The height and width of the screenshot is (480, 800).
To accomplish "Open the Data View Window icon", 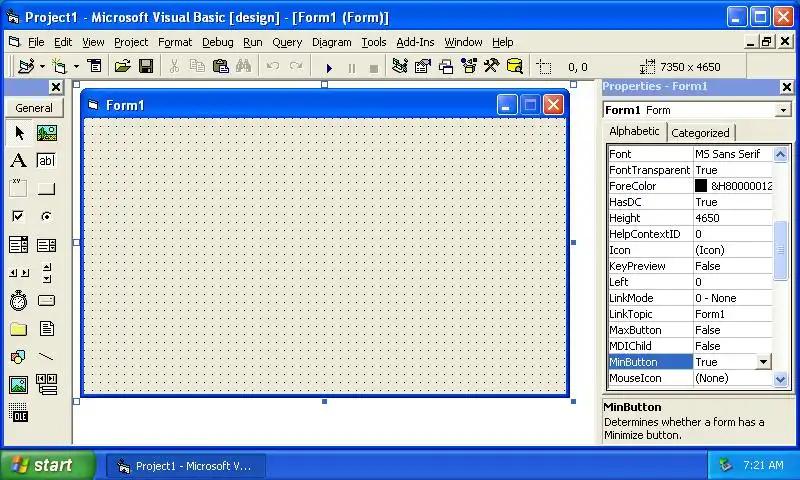I will click(x=515, y=66).
